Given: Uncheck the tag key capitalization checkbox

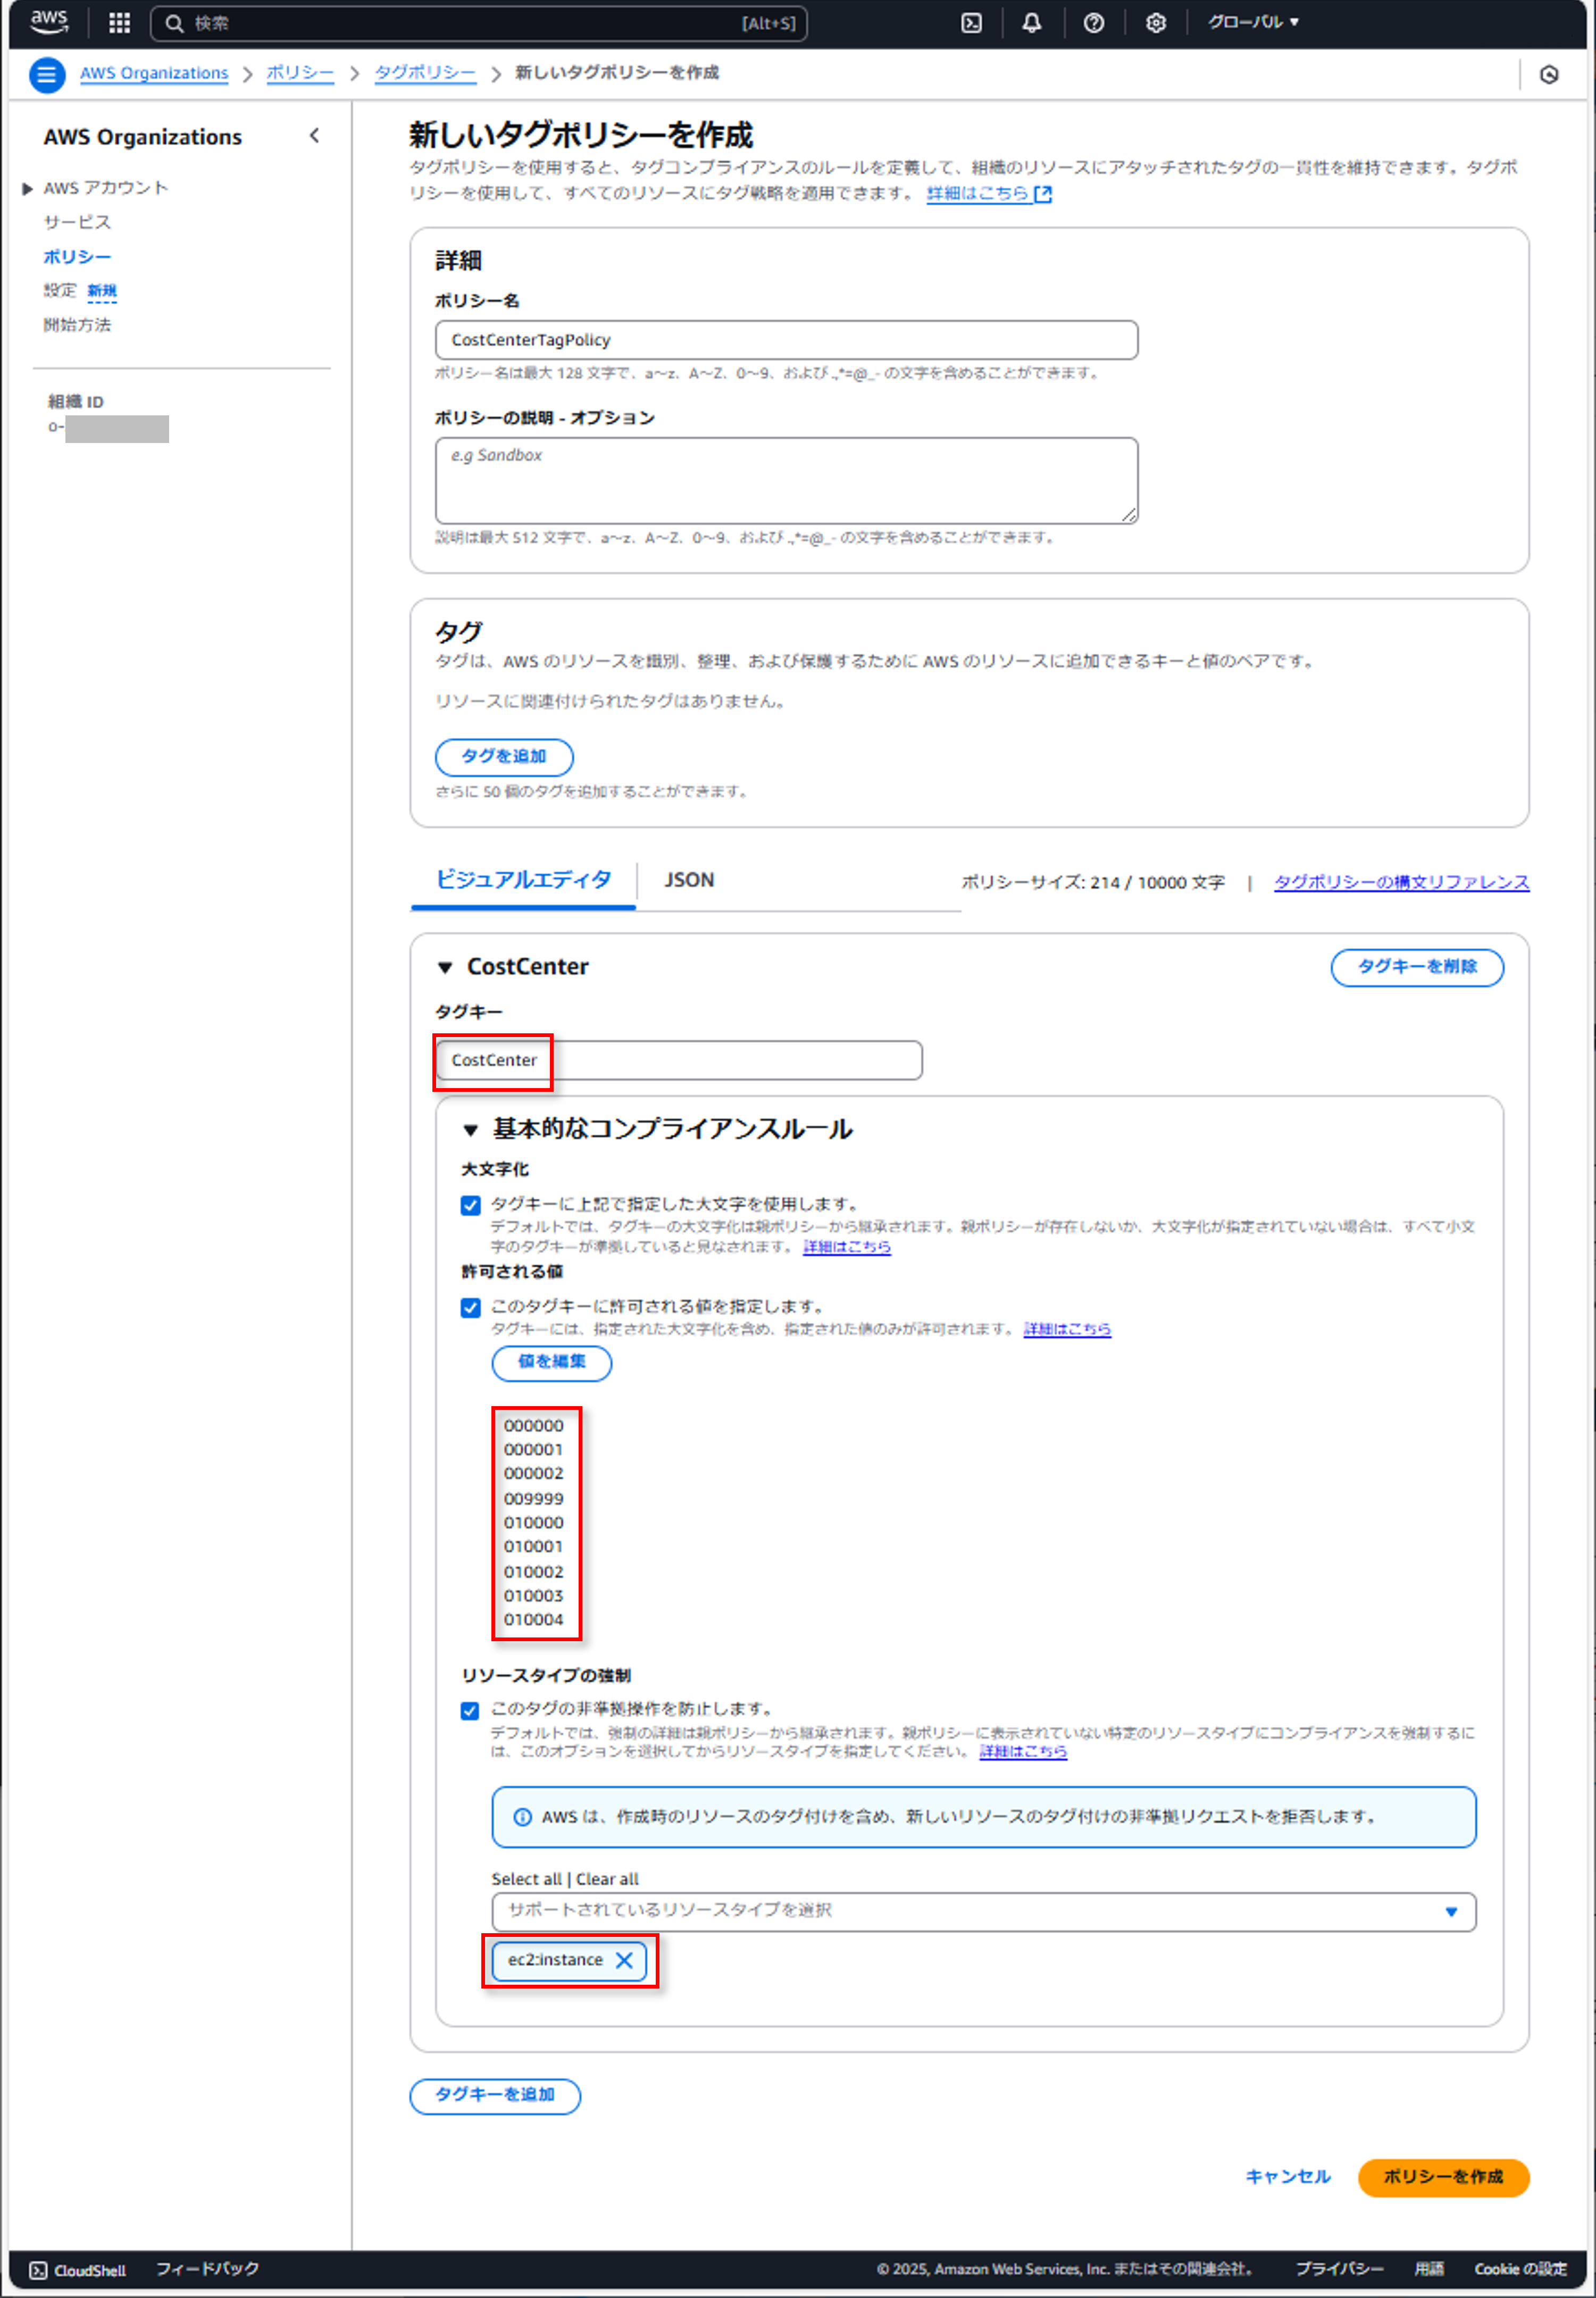Looking at the screenshot, I should 470,1205.
